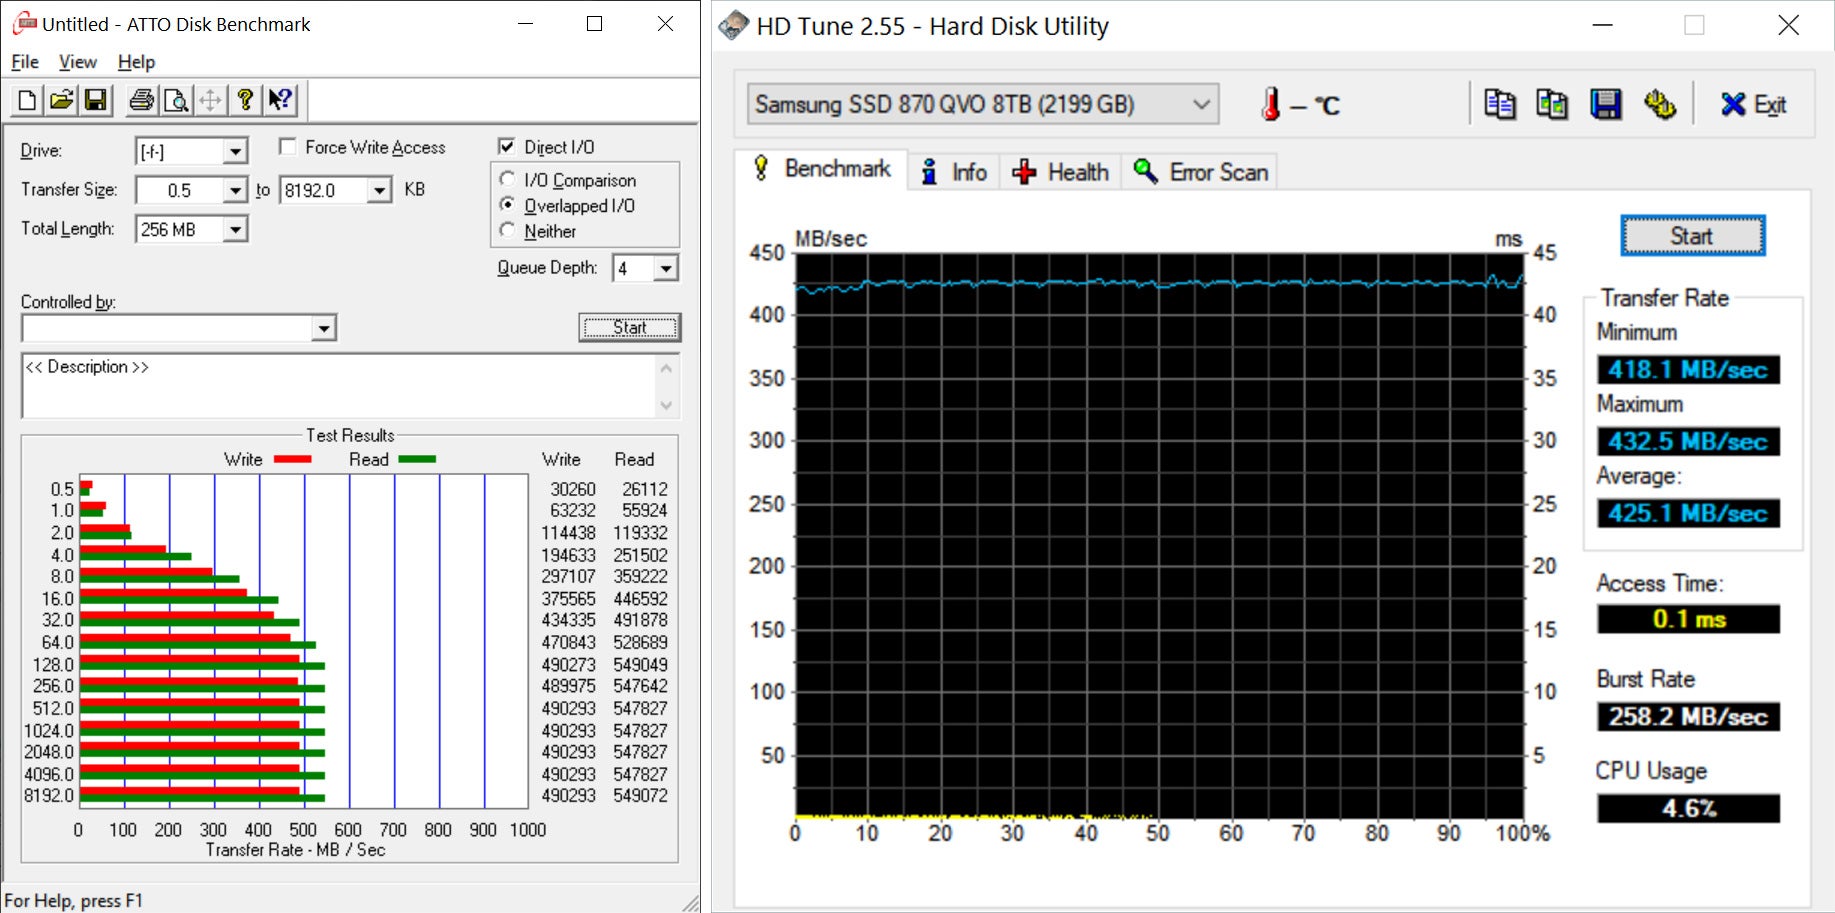Start the ATTO Disk Benchmark test

pos(629,327)
